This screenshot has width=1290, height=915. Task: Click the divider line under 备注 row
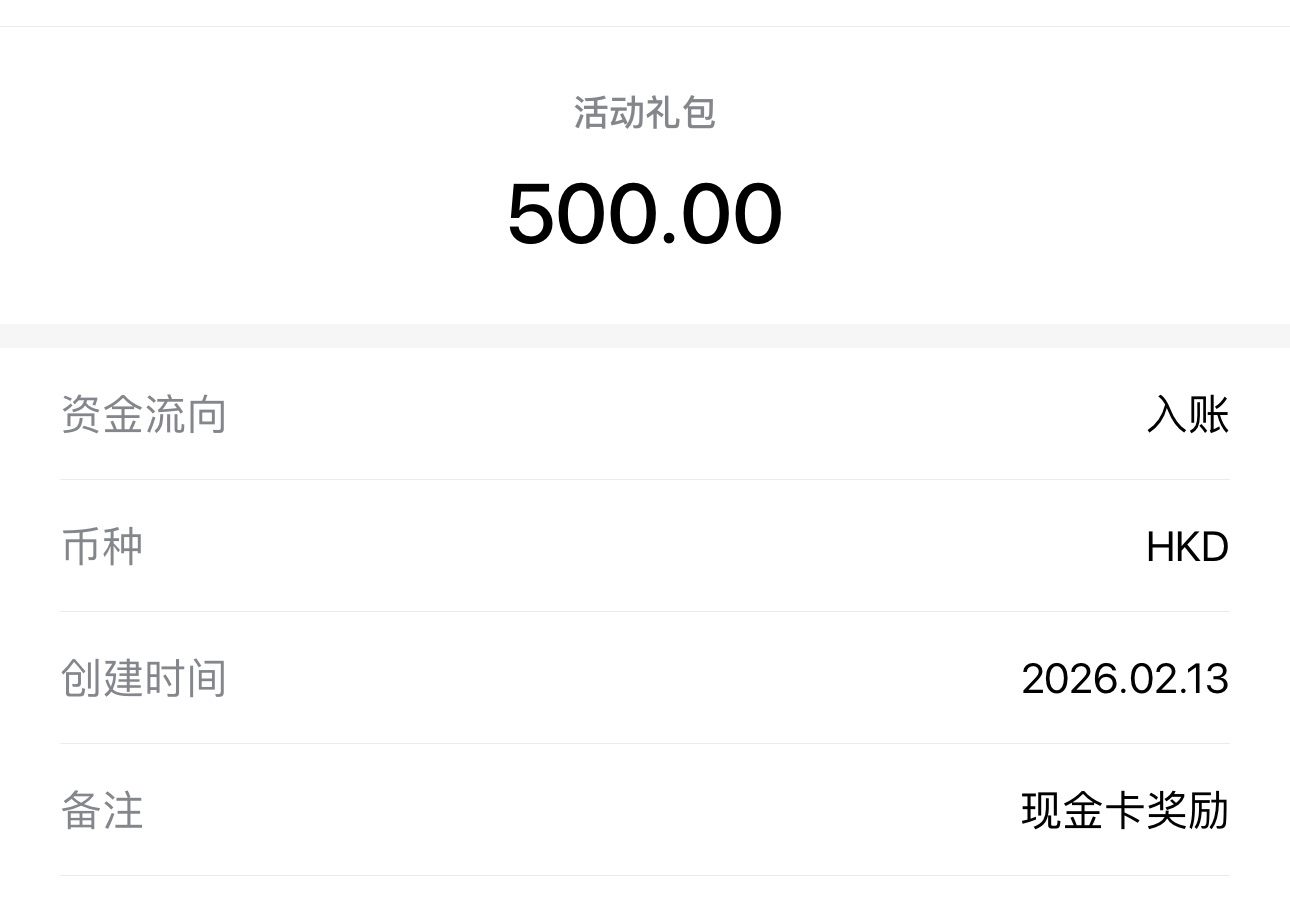tap(645, 875)
